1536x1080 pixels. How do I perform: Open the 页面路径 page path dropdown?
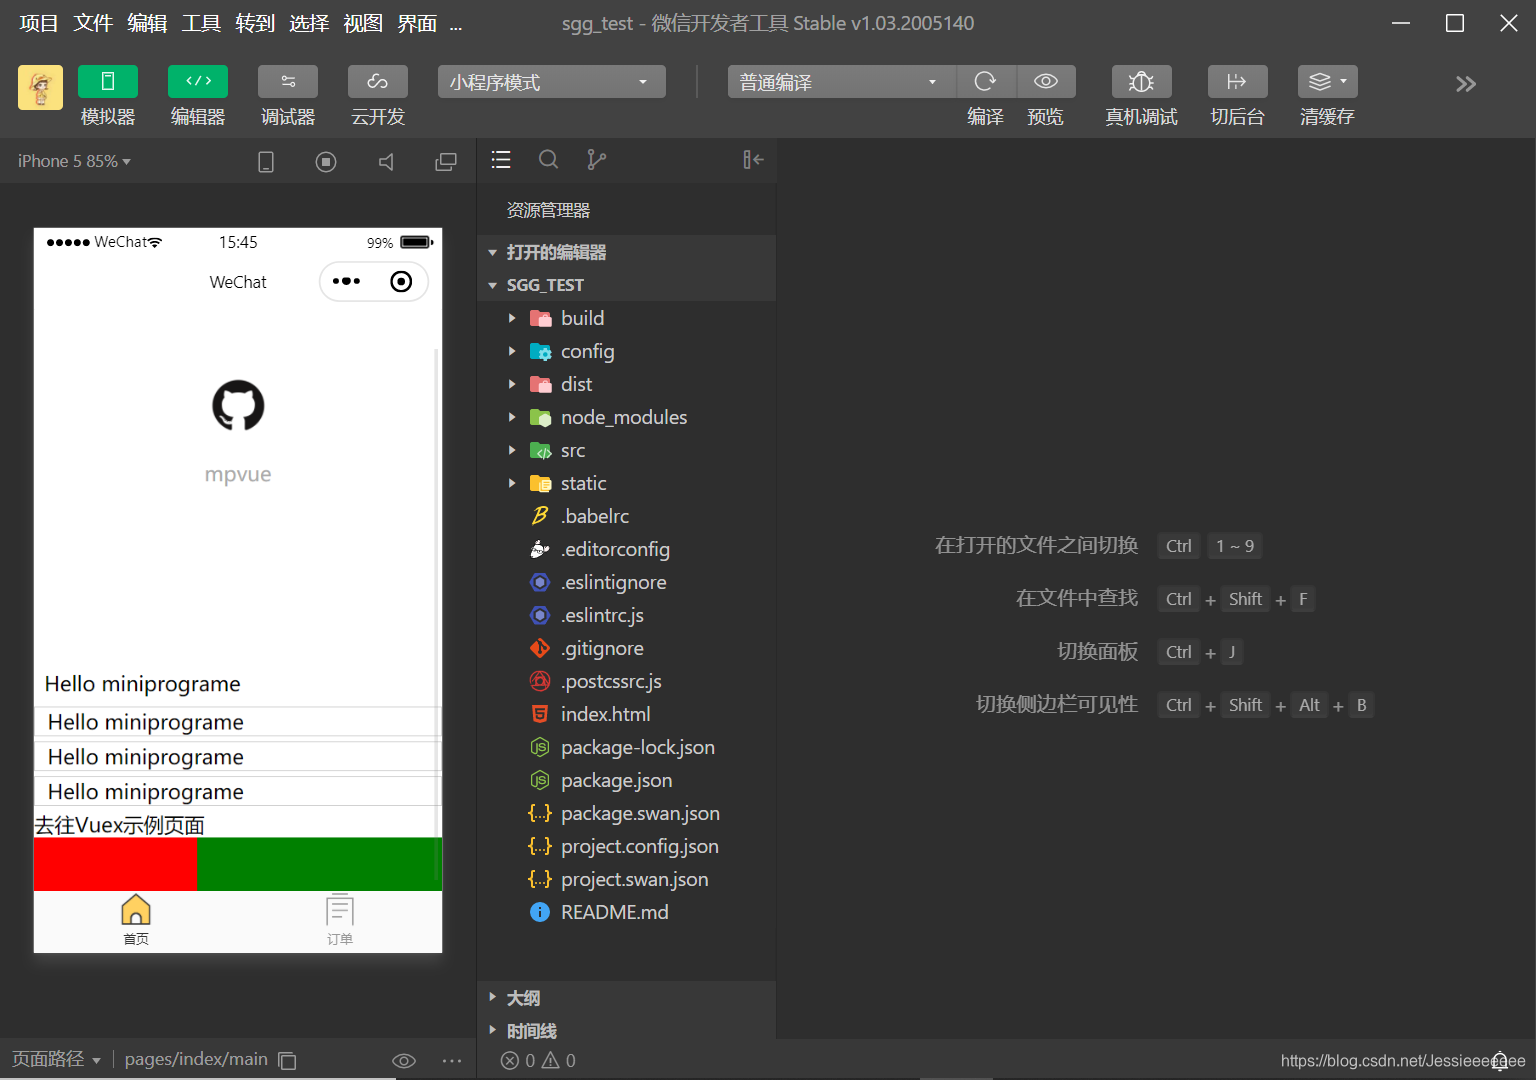56,1059
